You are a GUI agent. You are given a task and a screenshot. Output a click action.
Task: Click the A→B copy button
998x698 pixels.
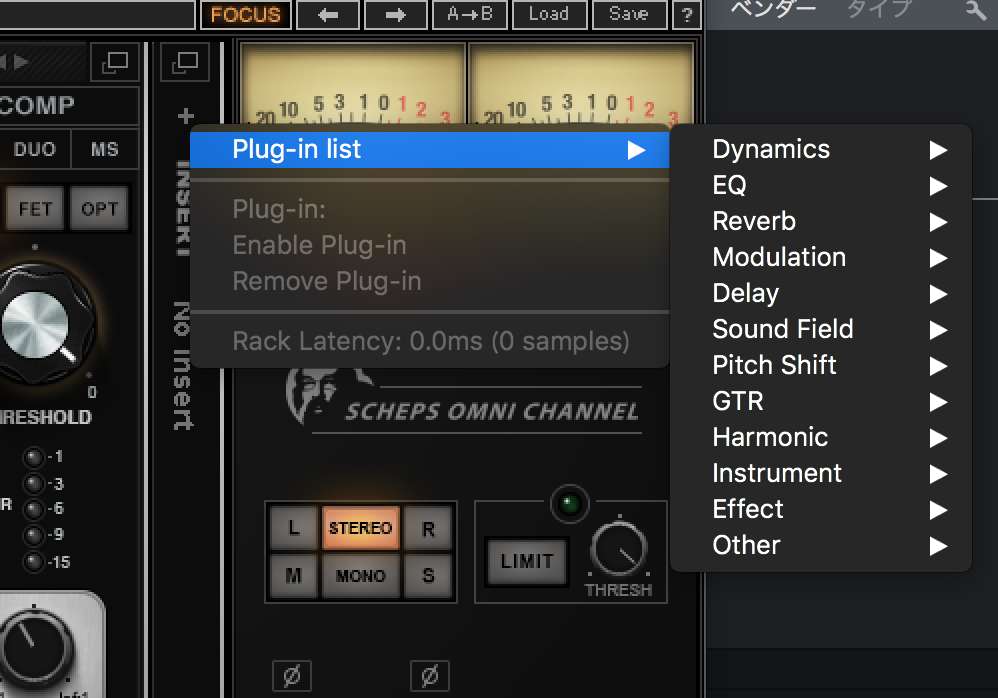470,15
